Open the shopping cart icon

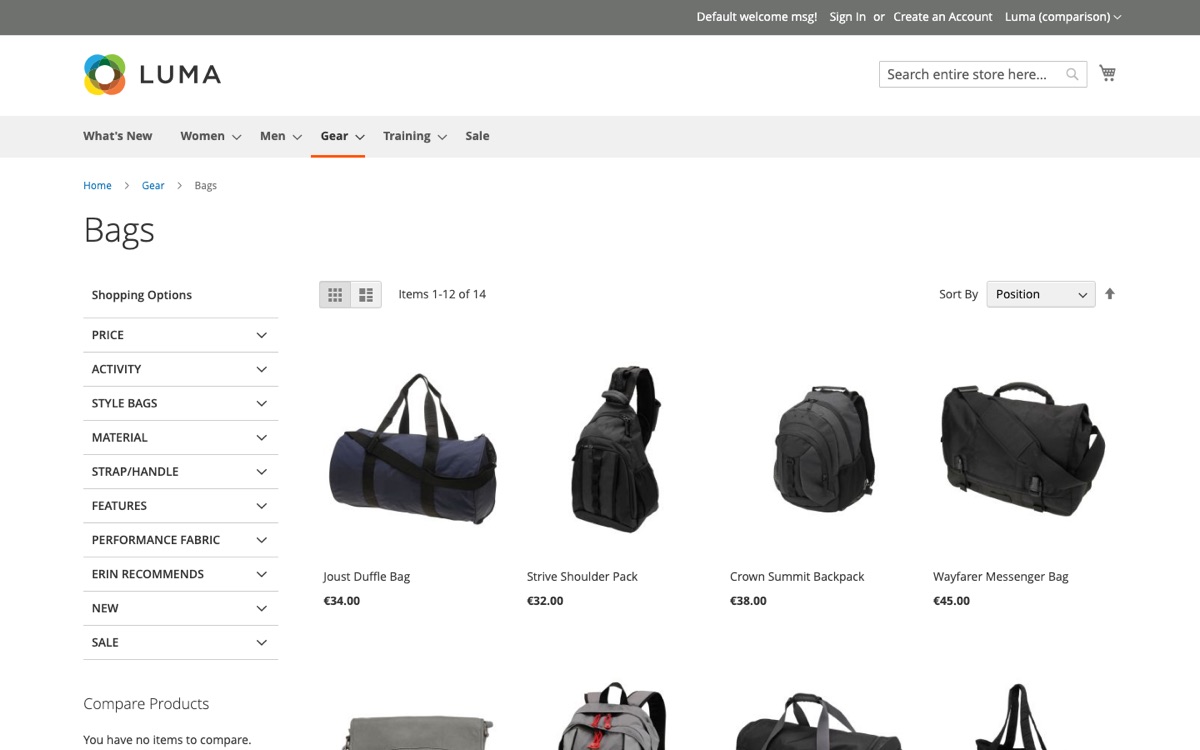pyautogui.click(x=1107, y=73)
